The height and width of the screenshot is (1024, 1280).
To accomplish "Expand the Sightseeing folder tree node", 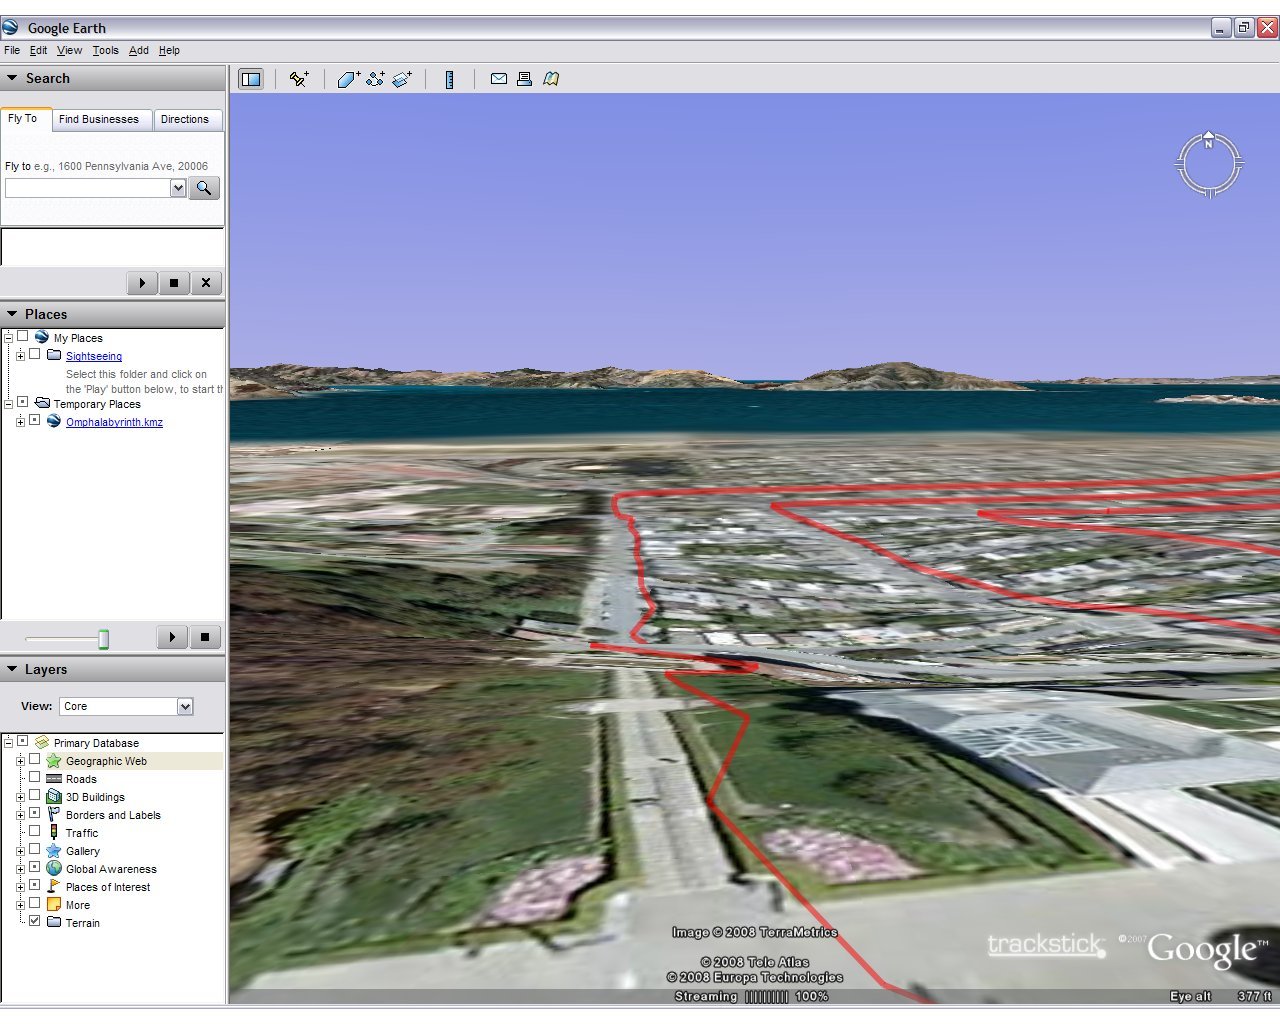I will coord(20,356).
